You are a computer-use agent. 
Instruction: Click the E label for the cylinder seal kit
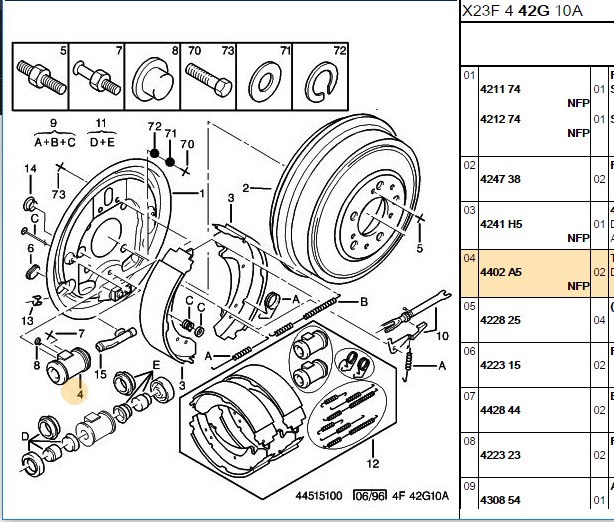156,366
